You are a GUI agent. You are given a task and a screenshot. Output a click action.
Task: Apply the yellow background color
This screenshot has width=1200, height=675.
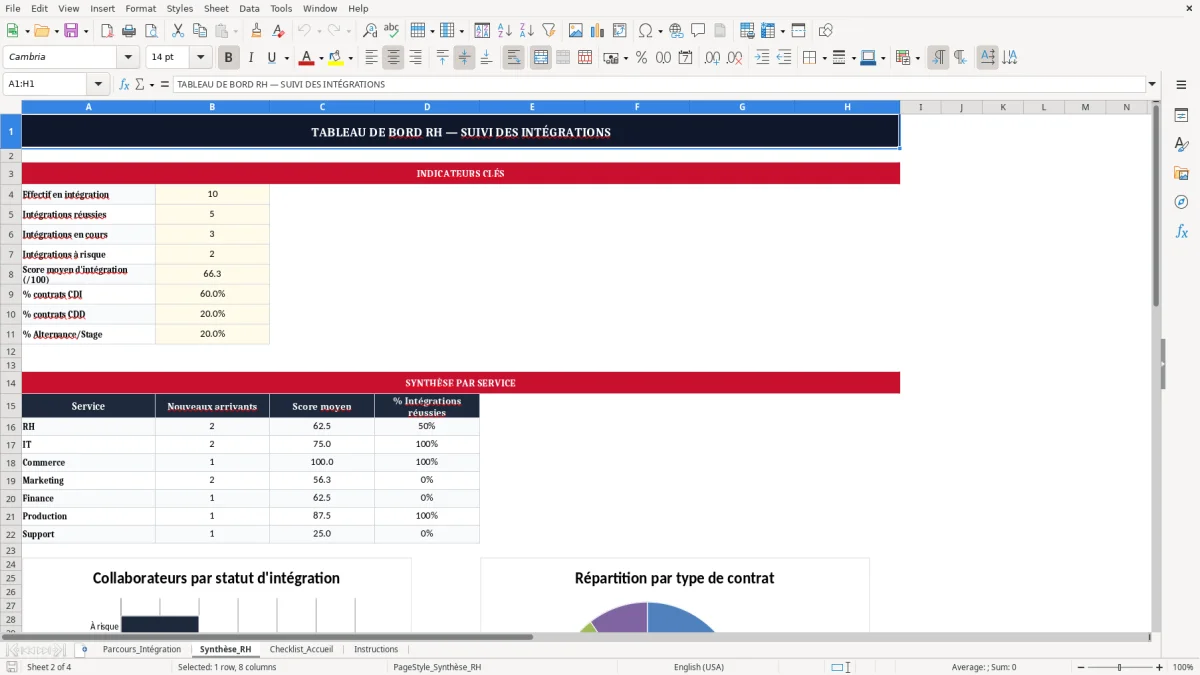point(336,58)
